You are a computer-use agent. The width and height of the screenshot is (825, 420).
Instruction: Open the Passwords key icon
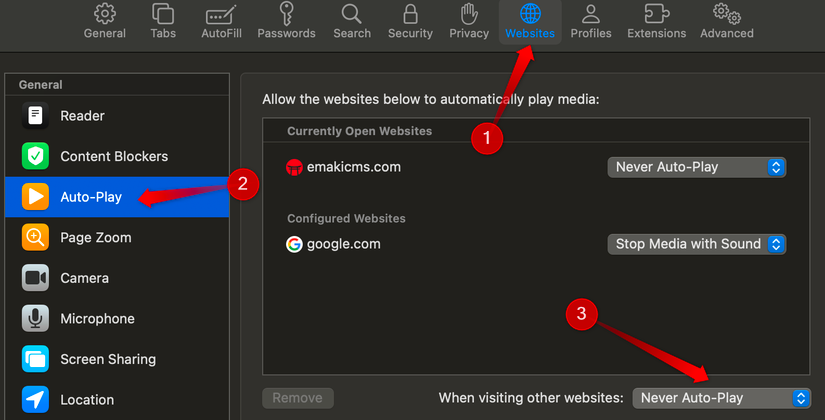pyautogui.click(x=286, y=14)
